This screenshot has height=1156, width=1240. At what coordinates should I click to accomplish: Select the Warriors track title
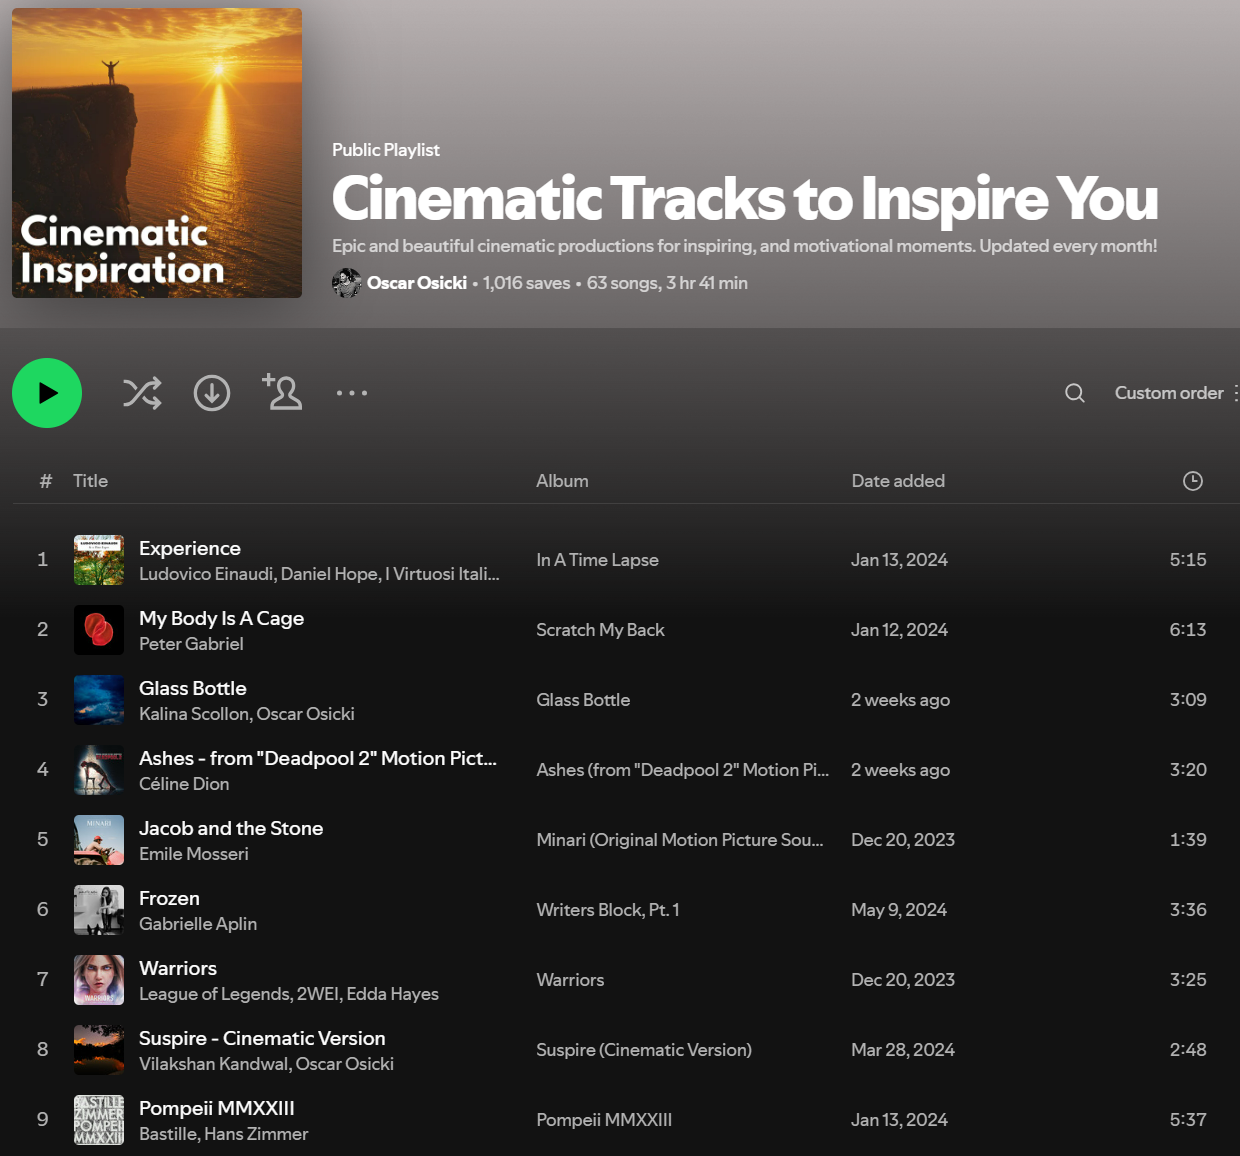[x=178, y=968]
